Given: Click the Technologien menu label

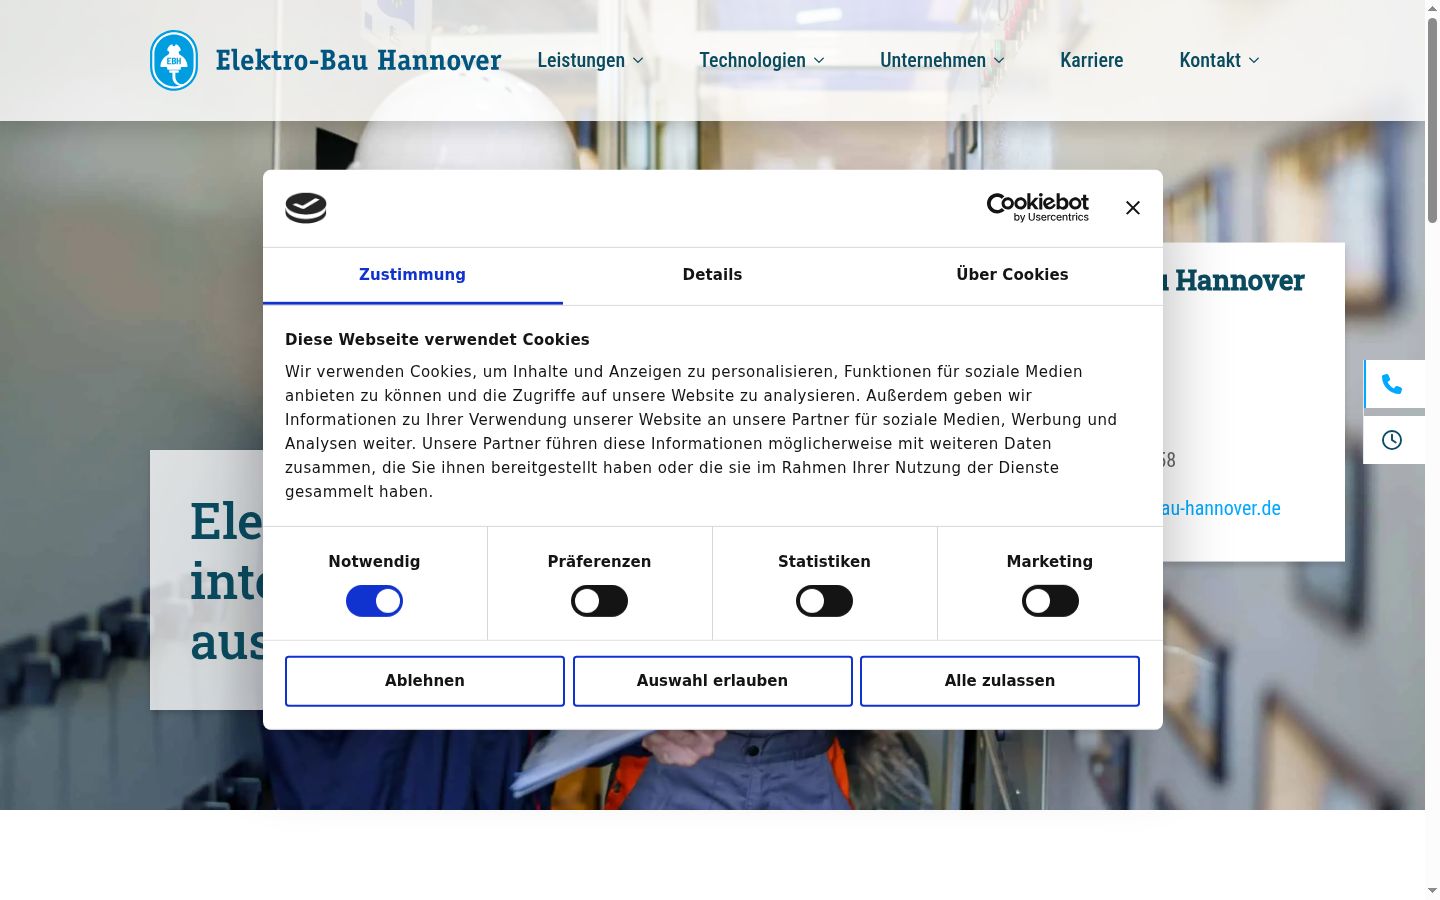Looking at the screenshot, I should [x=752, y=60].
